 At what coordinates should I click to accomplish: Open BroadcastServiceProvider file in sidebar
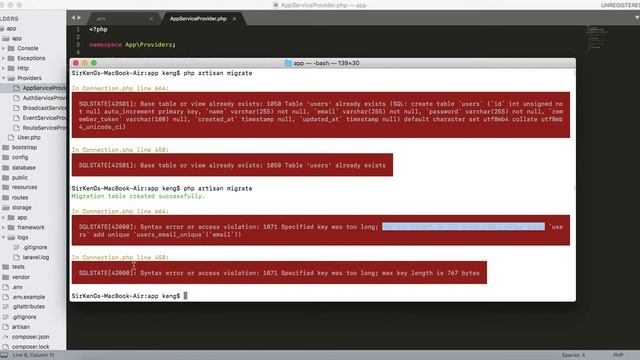pos(44,108)
